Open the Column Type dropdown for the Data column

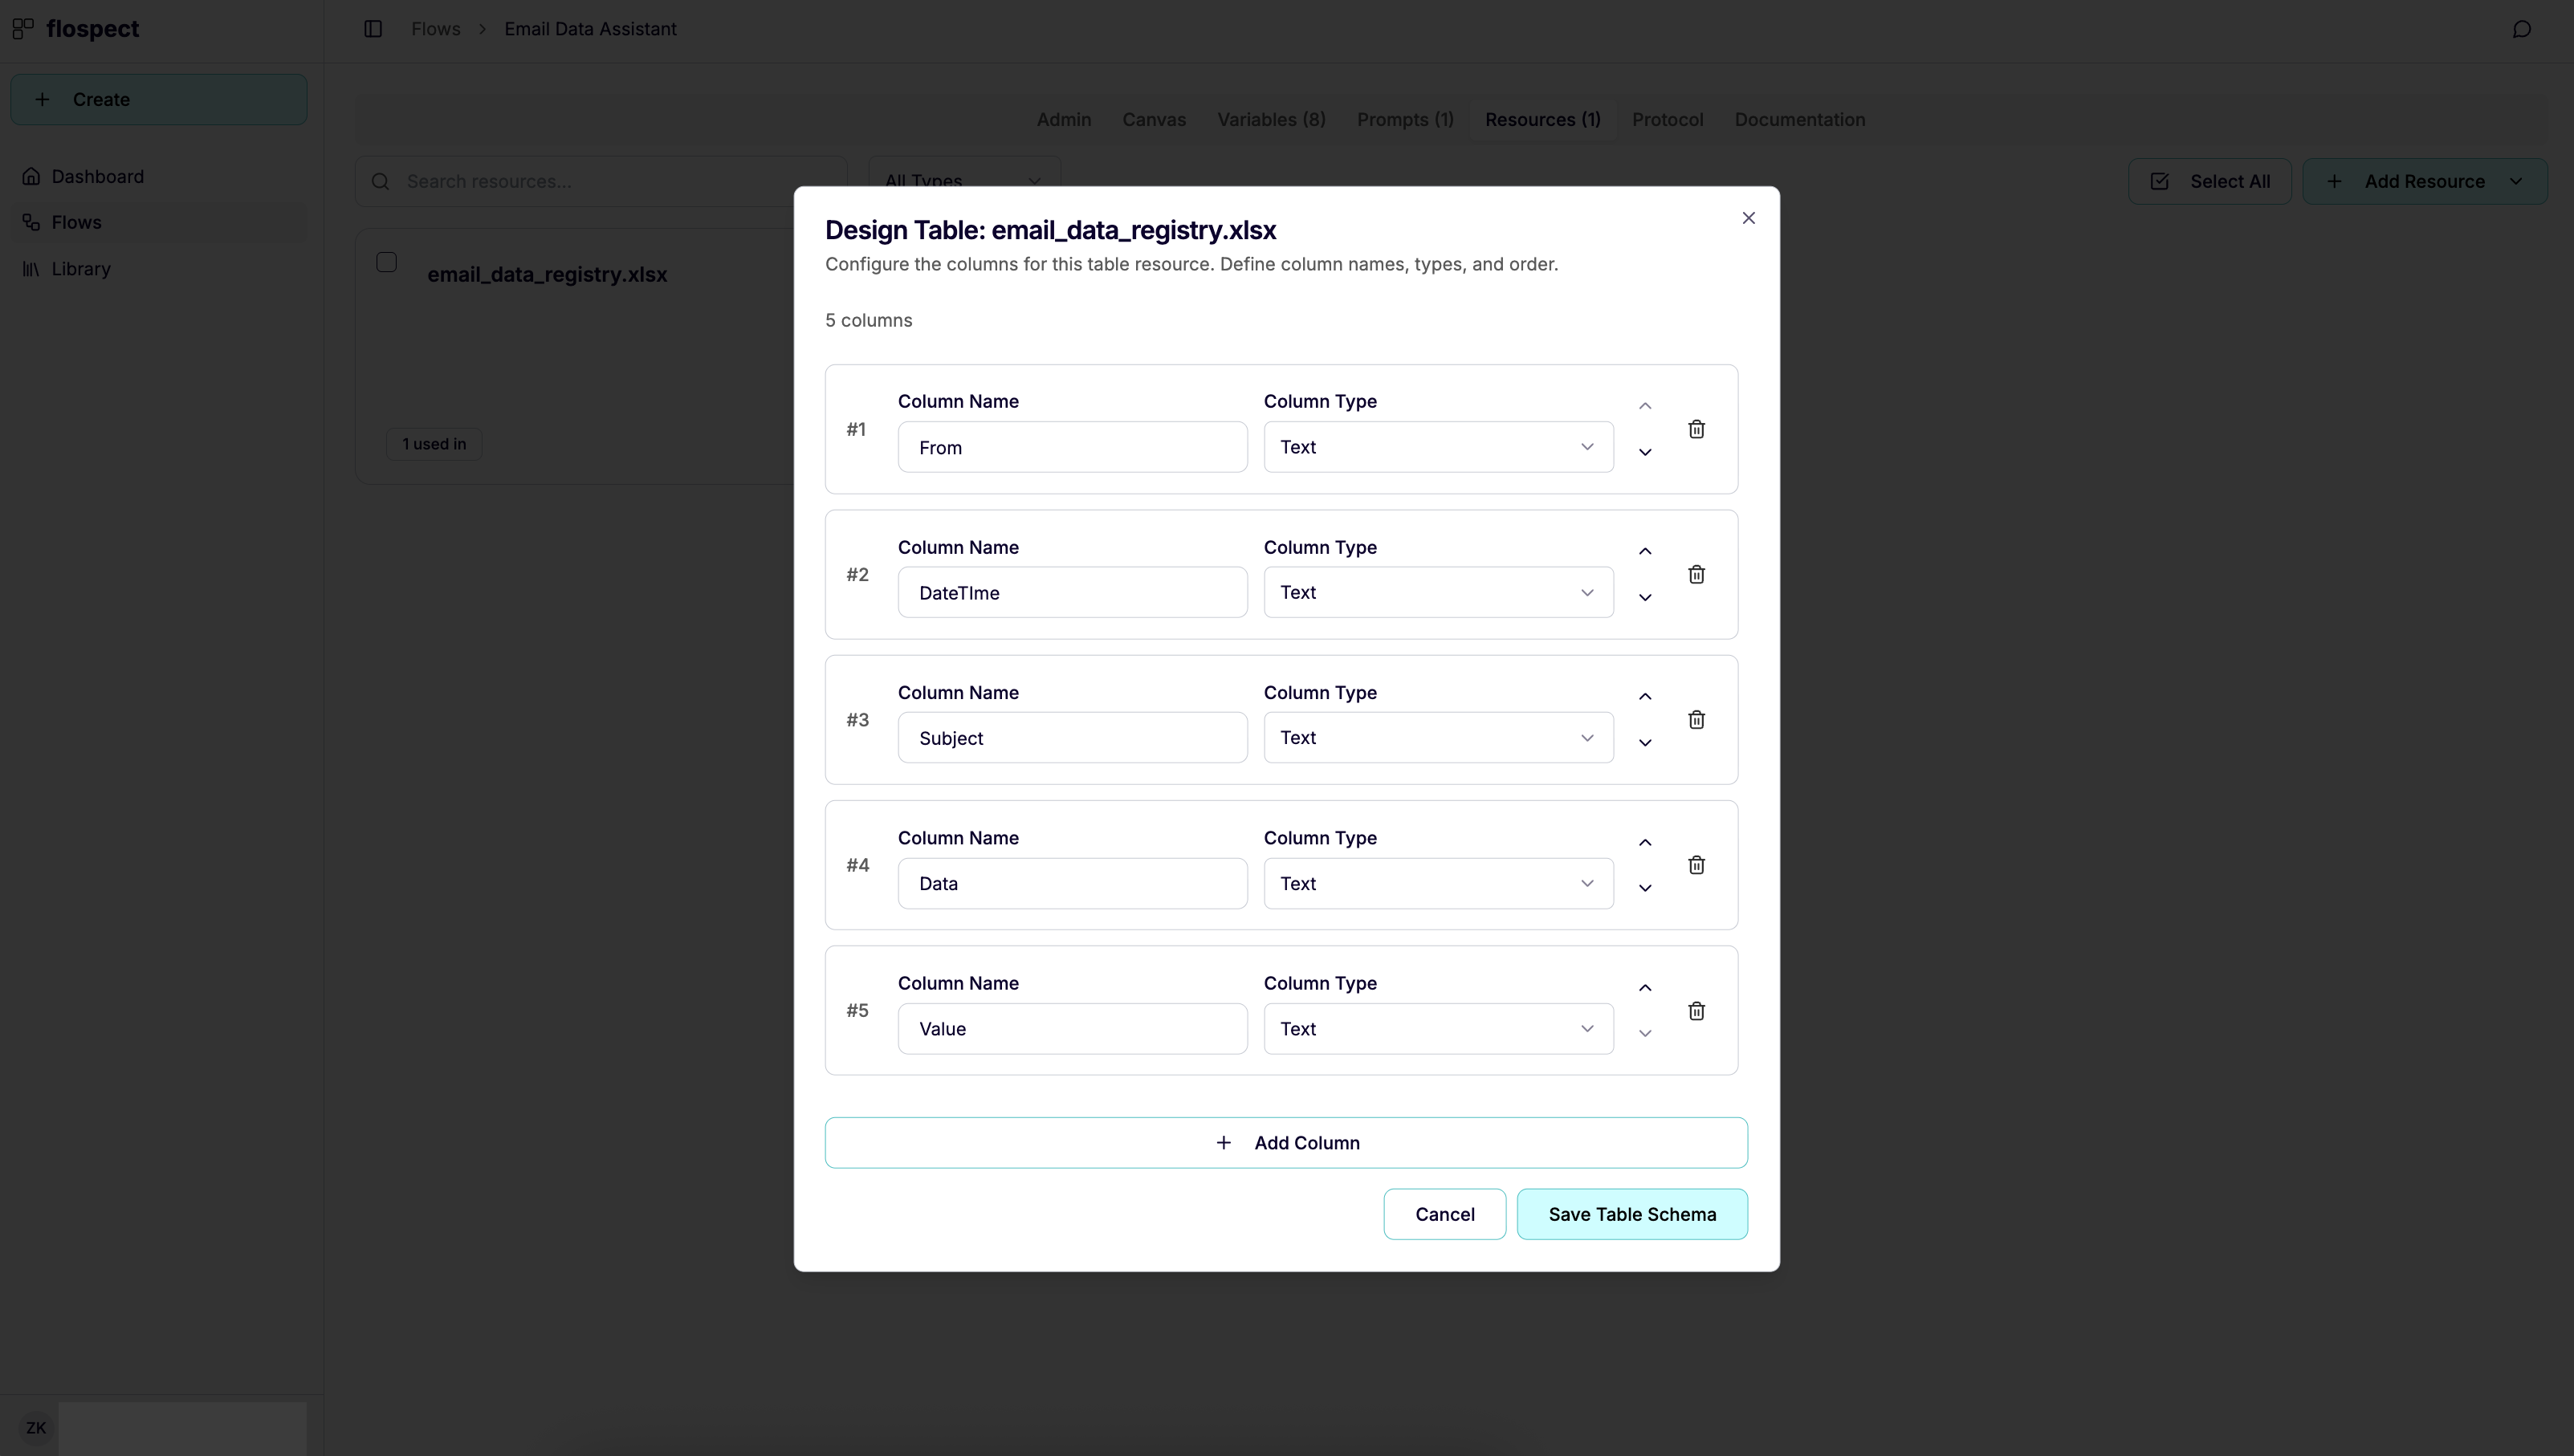[1437, 883]
